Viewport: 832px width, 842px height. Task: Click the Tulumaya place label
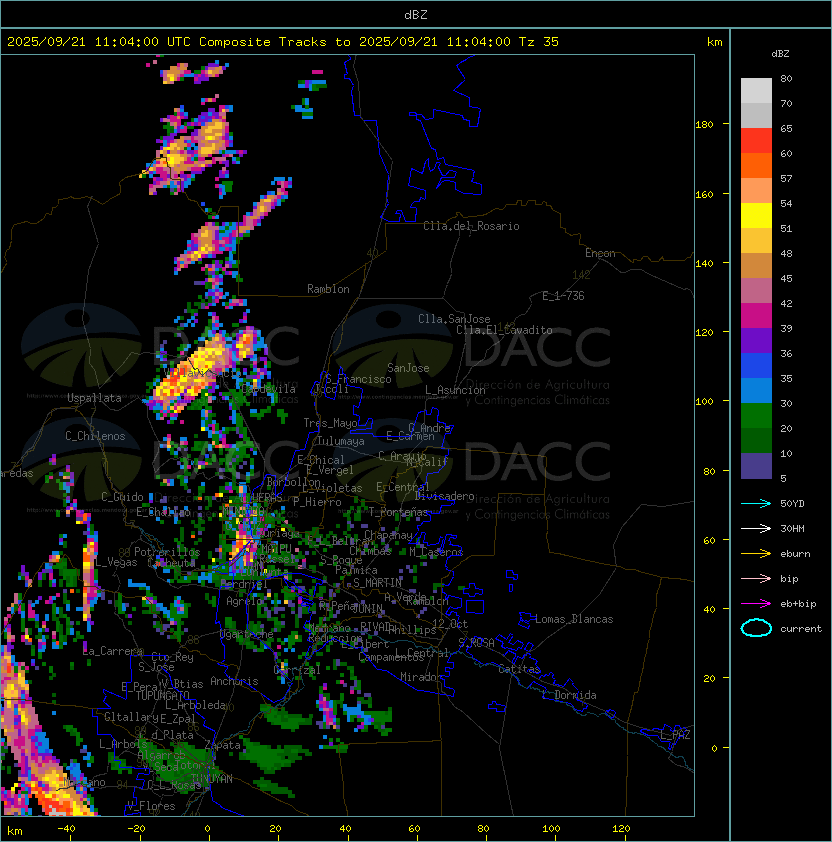click(x=341, y=441)
